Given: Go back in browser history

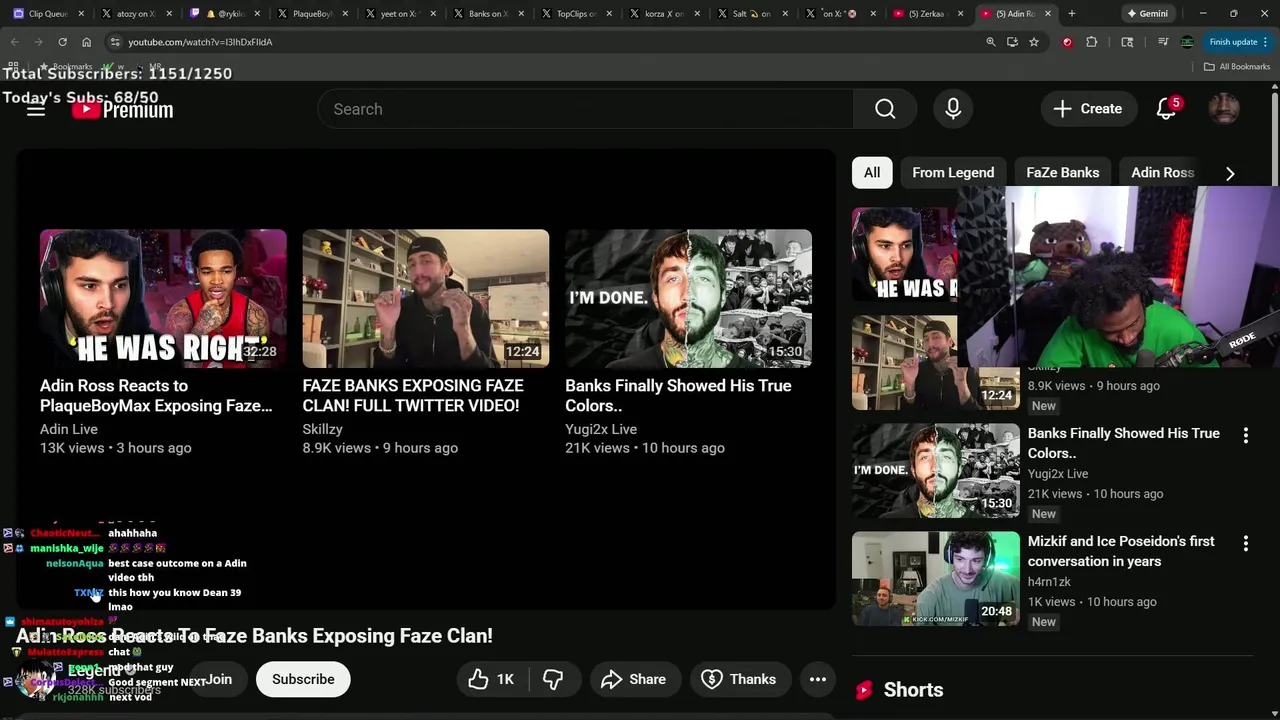Looking at the screenshot, I should pos(14,42).
